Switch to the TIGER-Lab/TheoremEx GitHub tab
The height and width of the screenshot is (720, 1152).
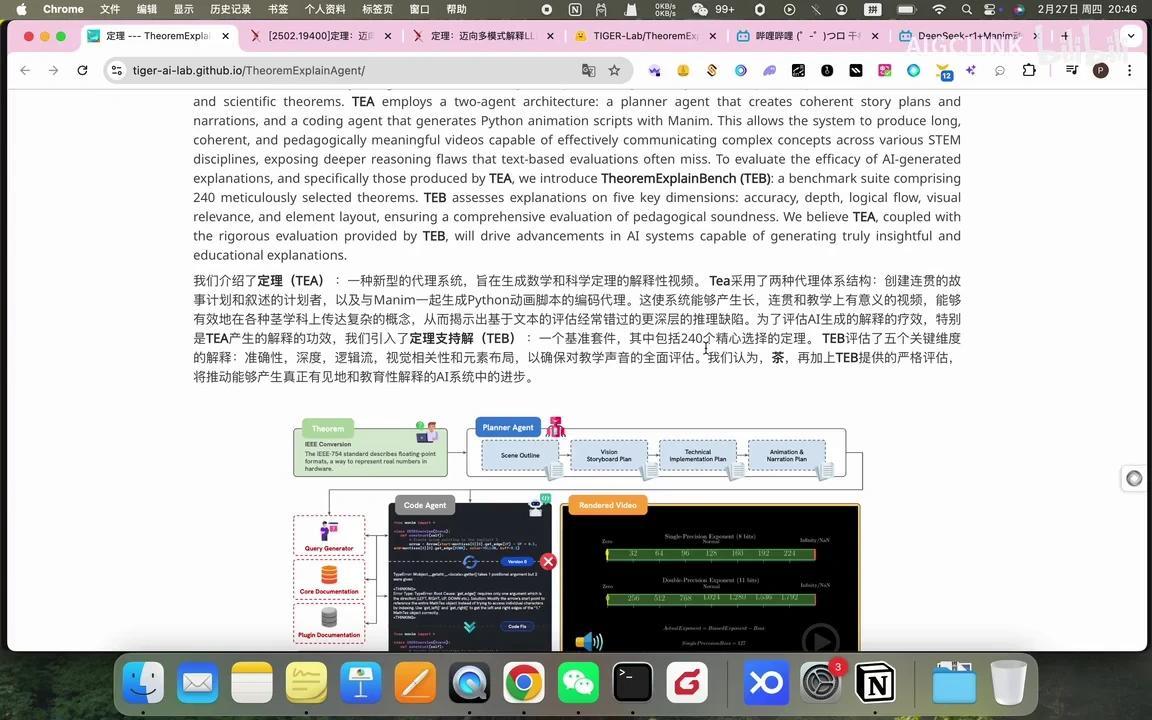point(640,35)
